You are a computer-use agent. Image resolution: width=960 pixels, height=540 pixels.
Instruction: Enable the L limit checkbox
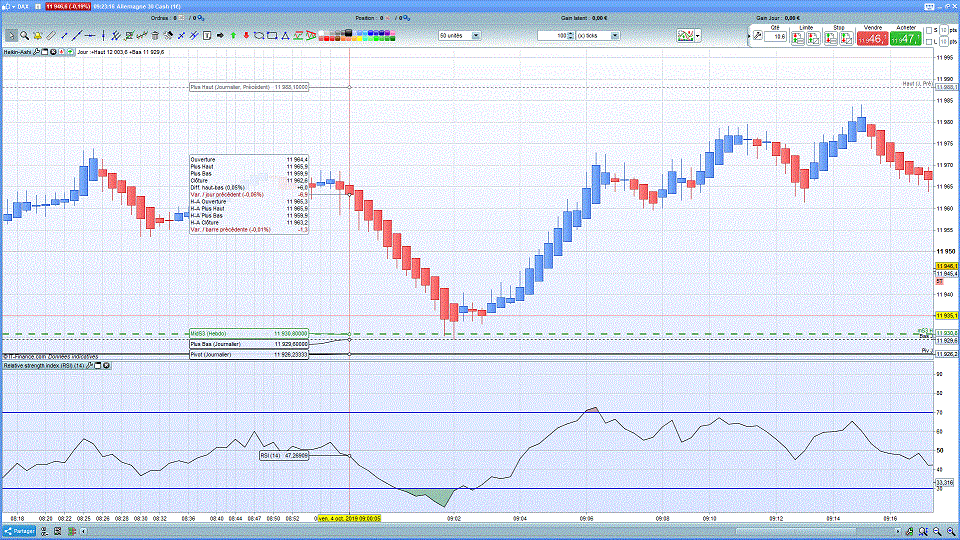pos(929,42)
